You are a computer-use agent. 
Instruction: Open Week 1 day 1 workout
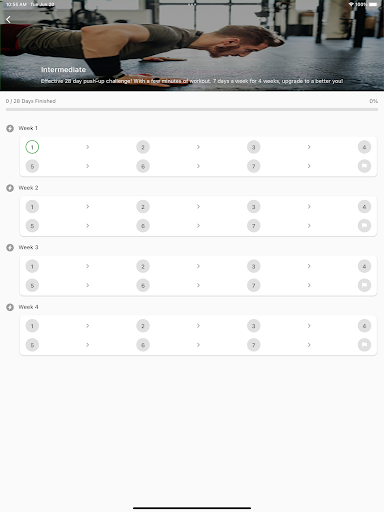tap(32, 147)
